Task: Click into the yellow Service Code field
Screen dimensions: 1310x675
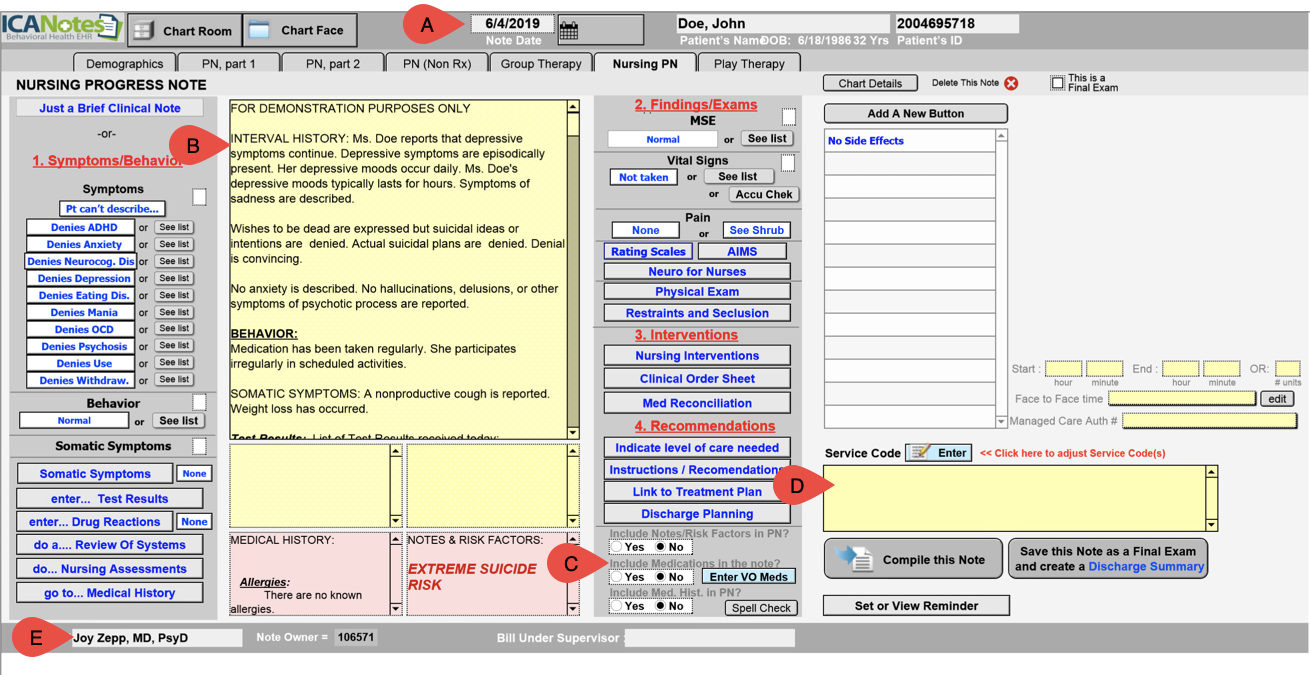Action: [x=1014, y=498]
